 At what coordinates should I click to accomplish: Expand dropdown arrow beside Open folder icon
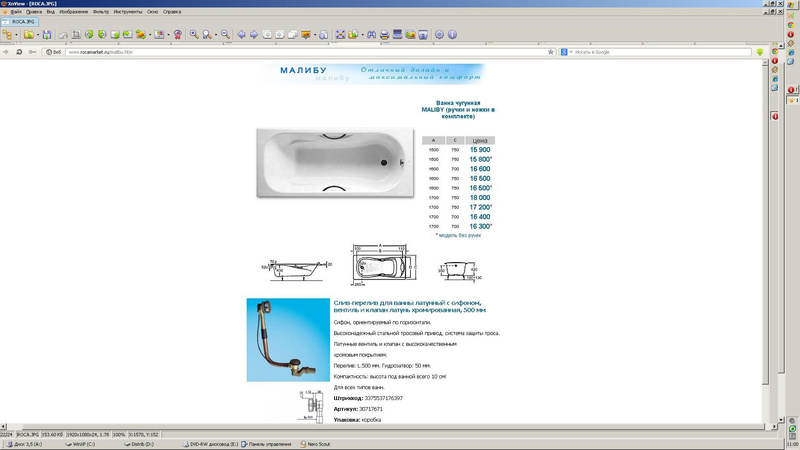coord(37,35)
